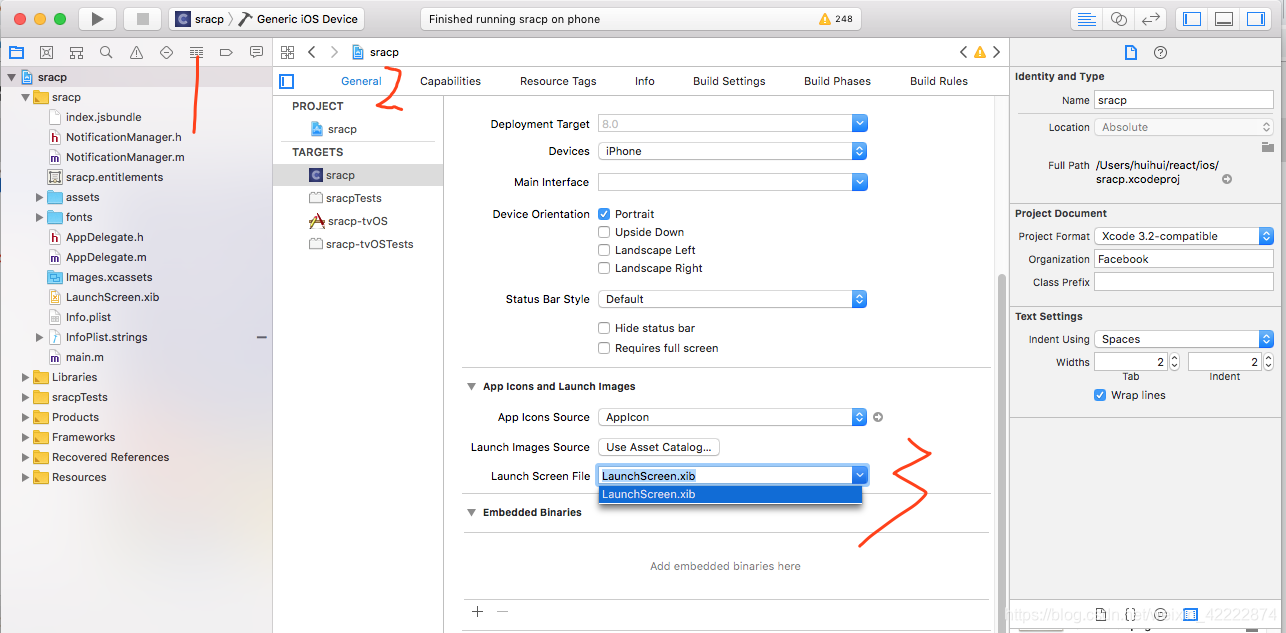Viewport: 1286px width, 633px height.
Task: Open the Project navigator folder icon
Action: click(16, 52)
